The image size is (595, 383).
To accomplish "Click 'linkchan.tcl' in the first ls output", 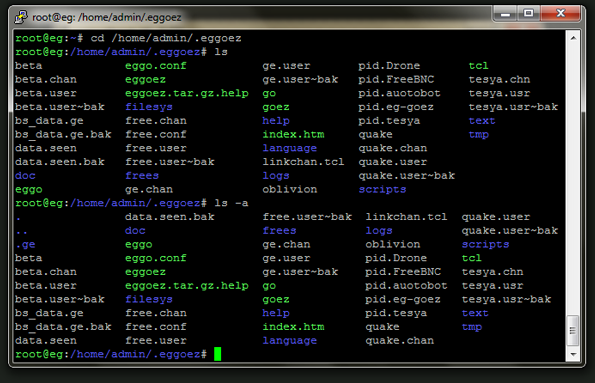I will click(x=304, y=162).
